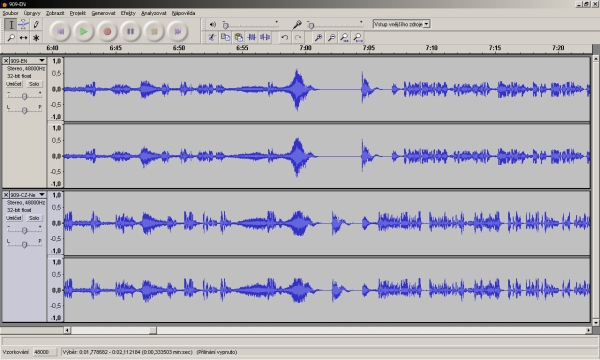Click the 7:00 mark on the timeline ruler
The image size is (600, 360).
[x=305, y=48]
